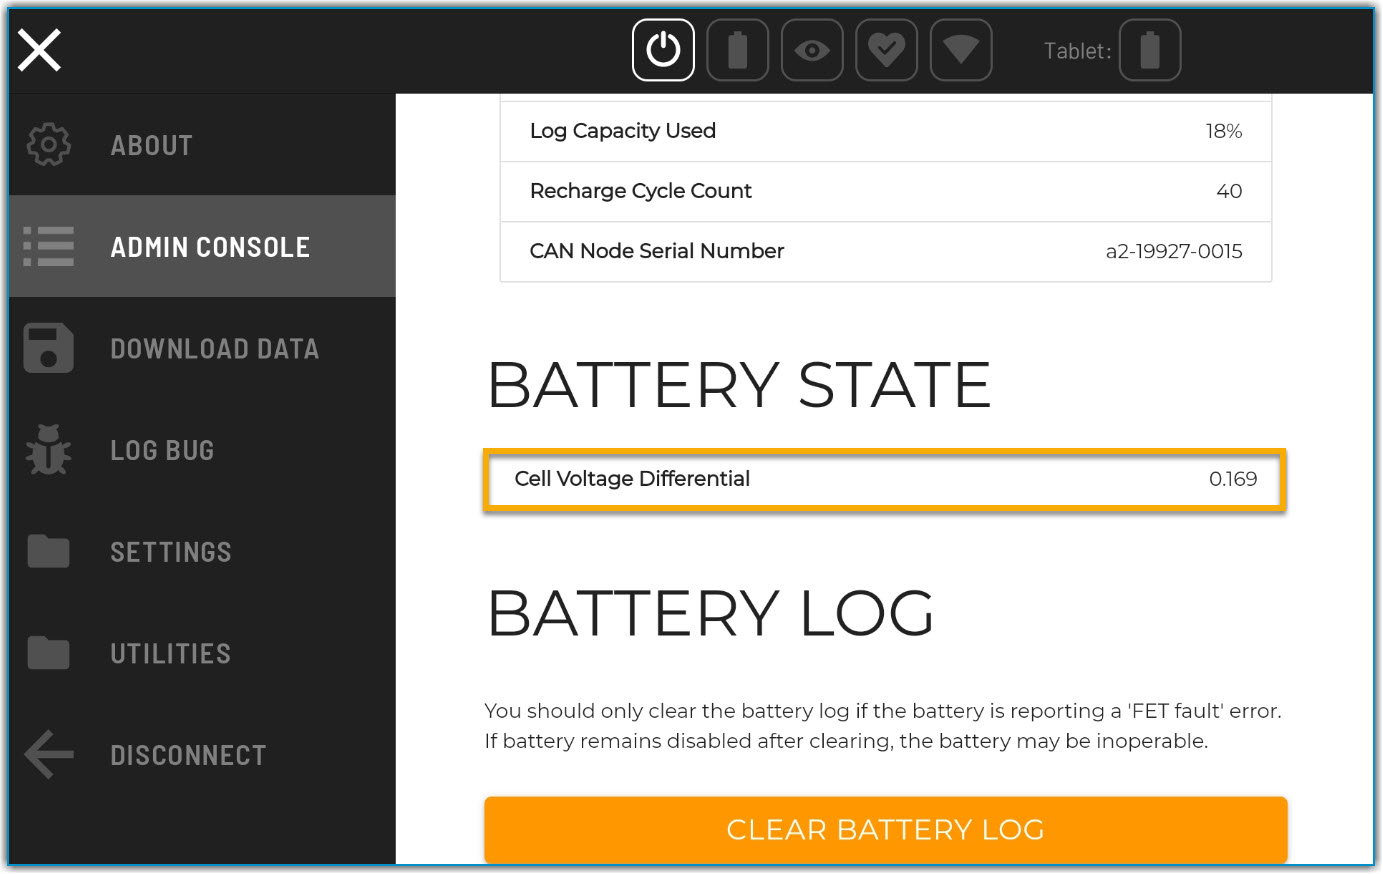This screenshot has height=874, width=1383.
Task: Select the save icon next to Download Data
Action: tap(48, 348)
